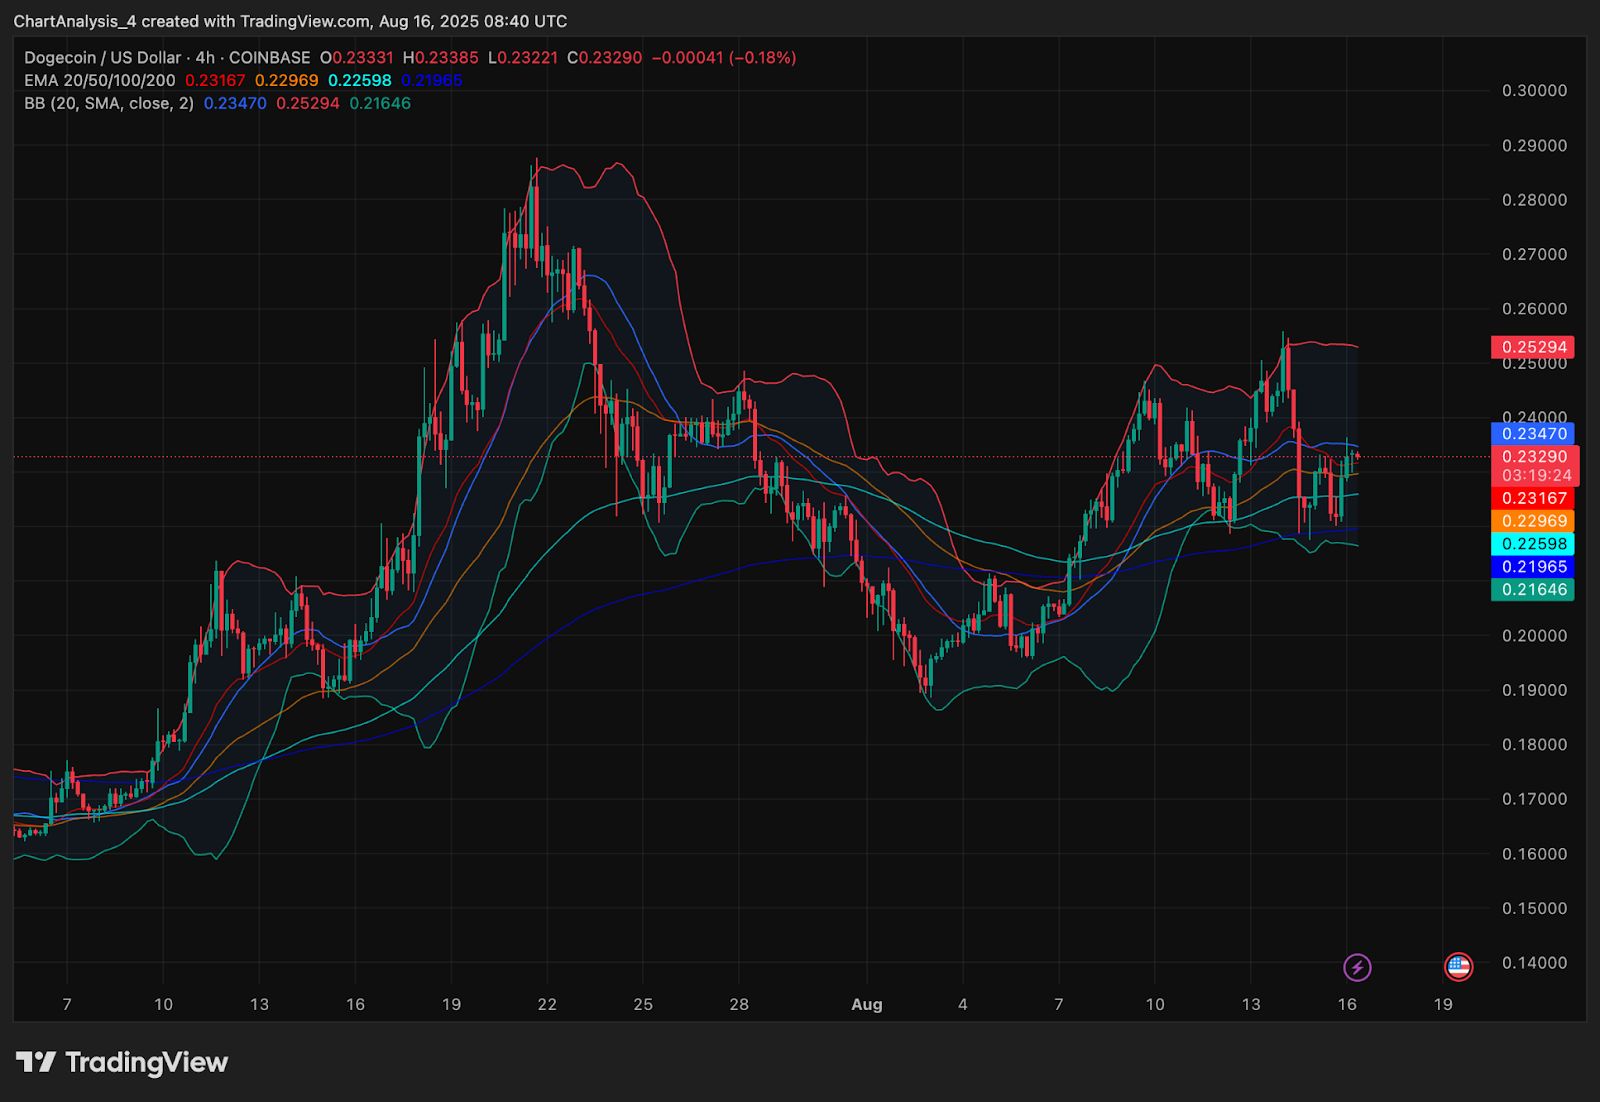Click the 4h timeframe in the chart title

[205, 58]
